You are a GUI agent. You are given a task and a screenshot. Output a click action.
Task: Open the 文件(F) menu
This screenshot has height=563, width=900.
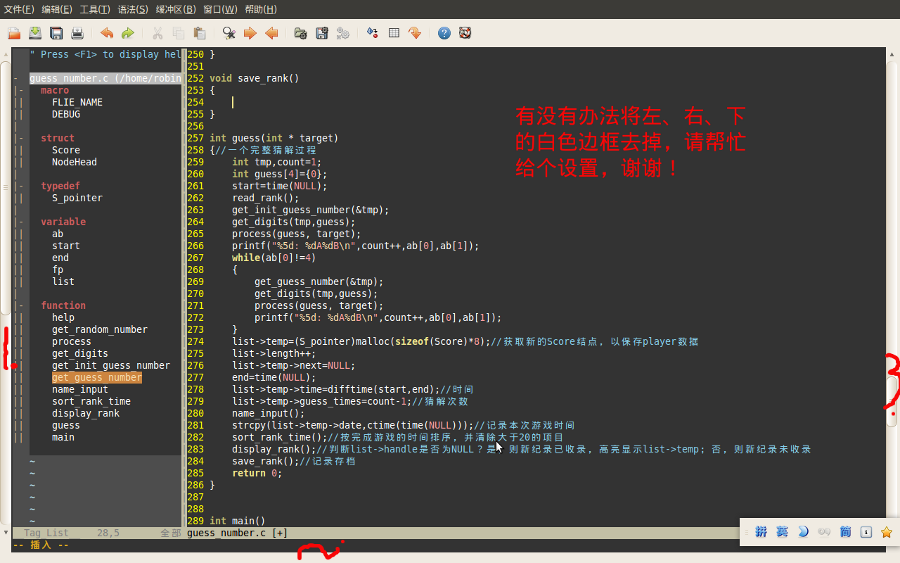click(19, 9)
